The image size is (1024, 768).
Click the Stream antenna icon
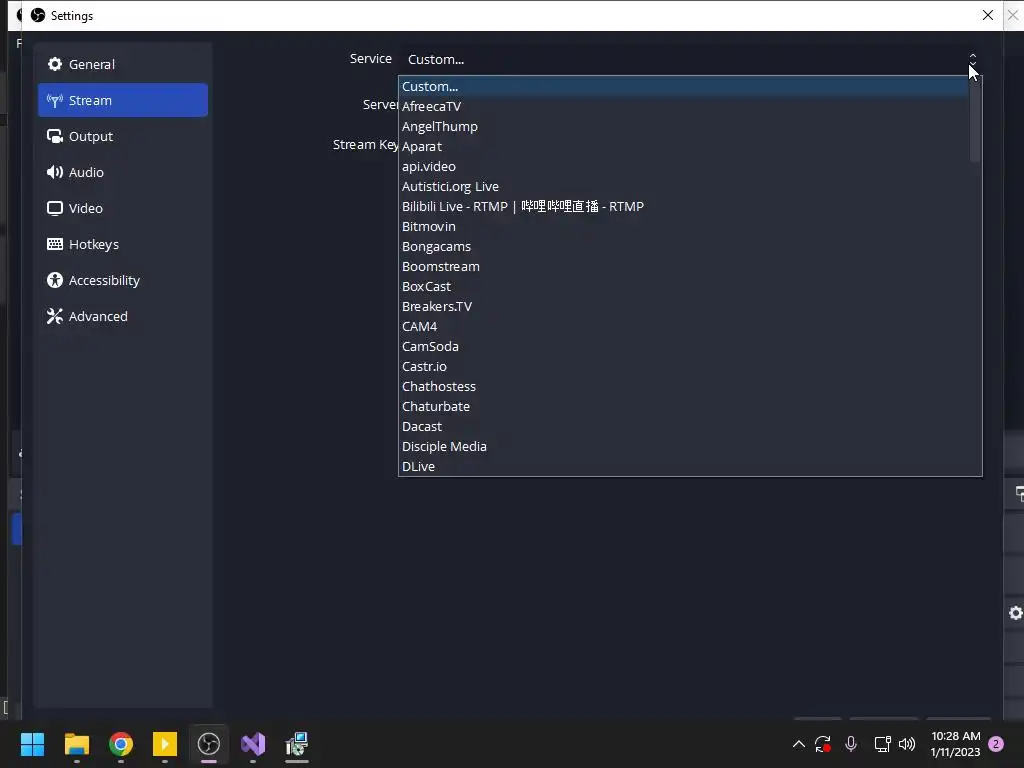[x=55, y=101]
